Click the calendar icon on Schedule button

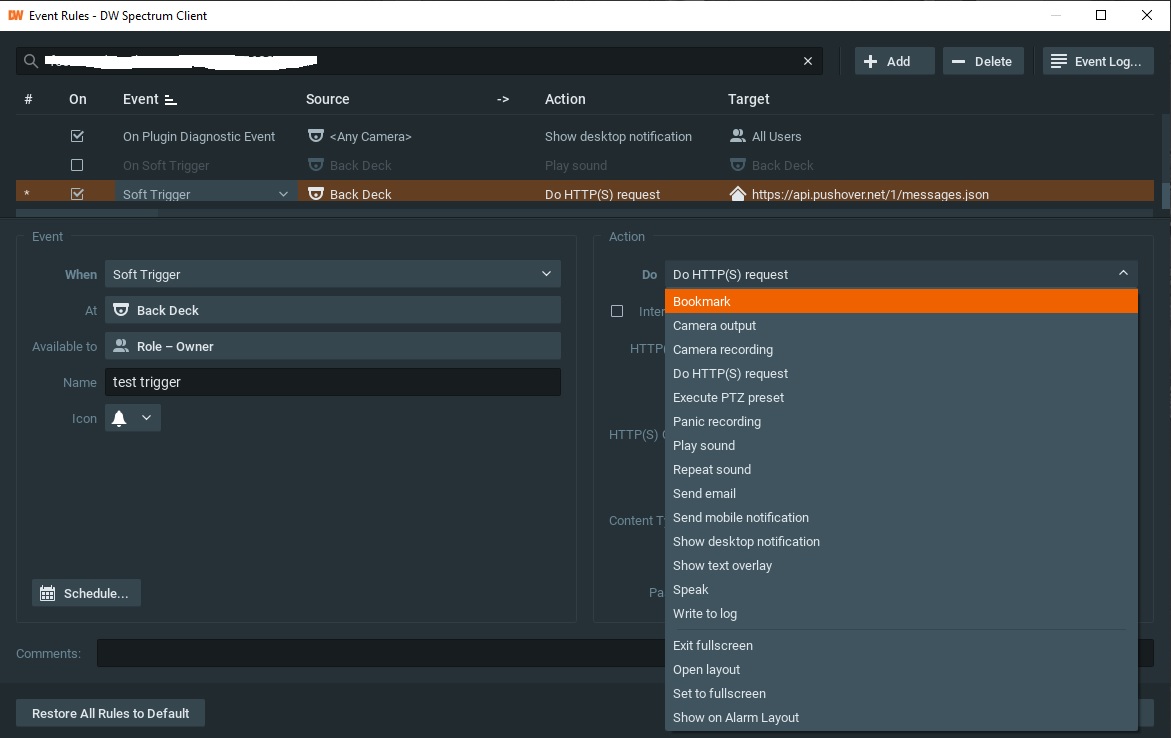(x=47, y=593)
